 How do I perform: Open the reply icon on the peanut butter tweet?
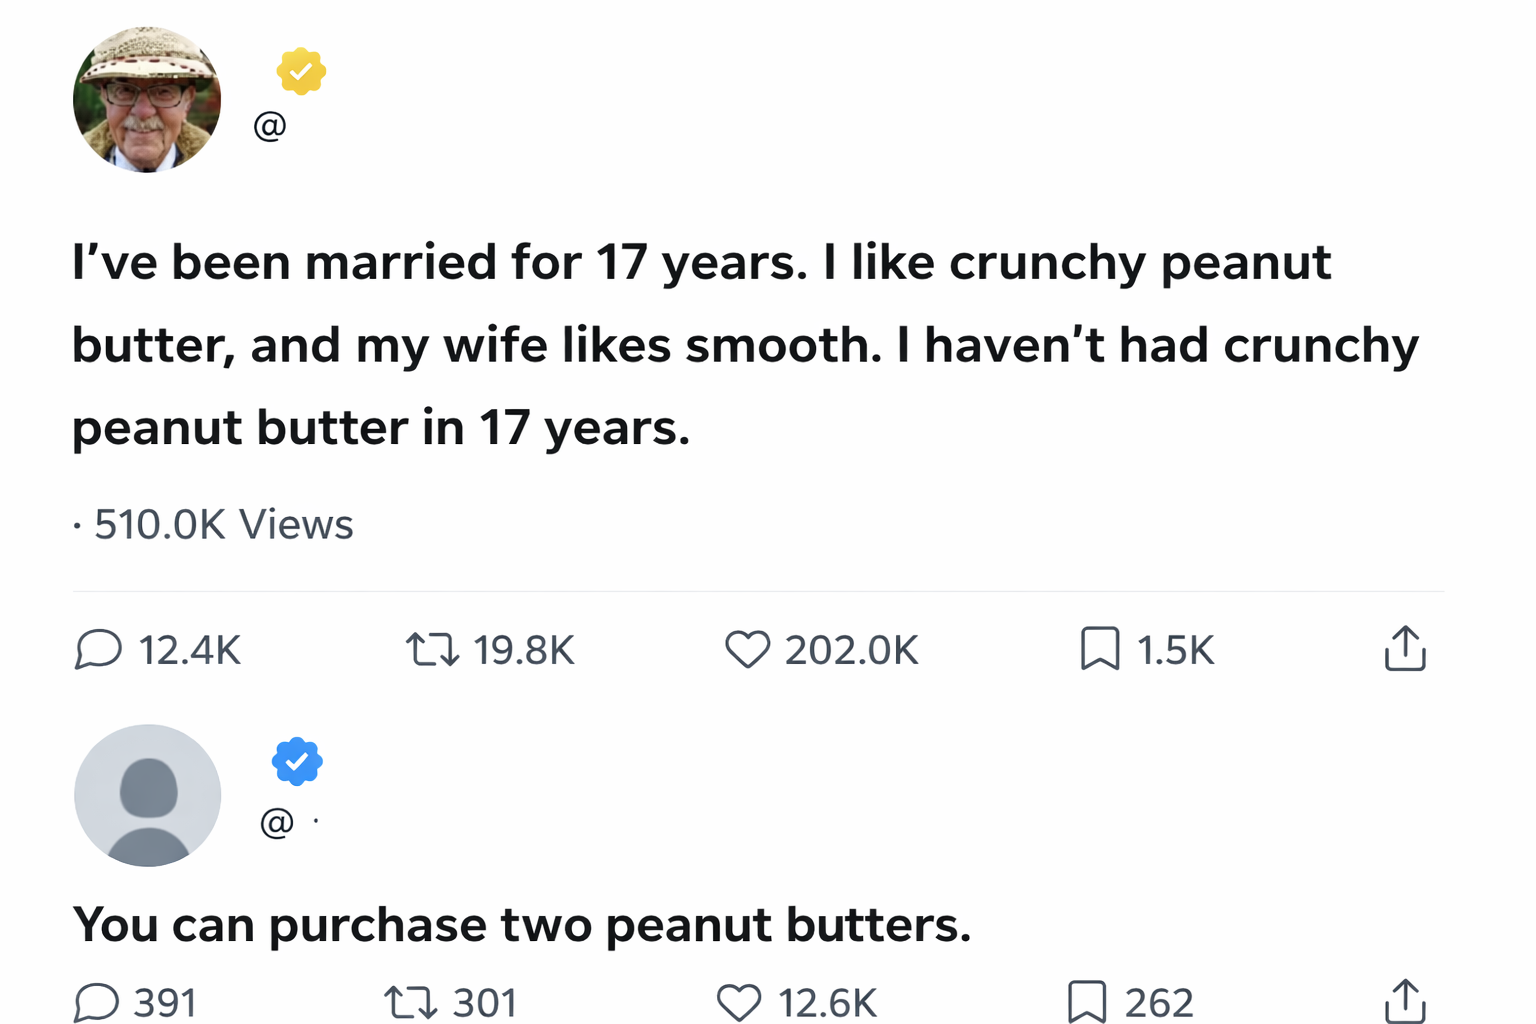97,649
